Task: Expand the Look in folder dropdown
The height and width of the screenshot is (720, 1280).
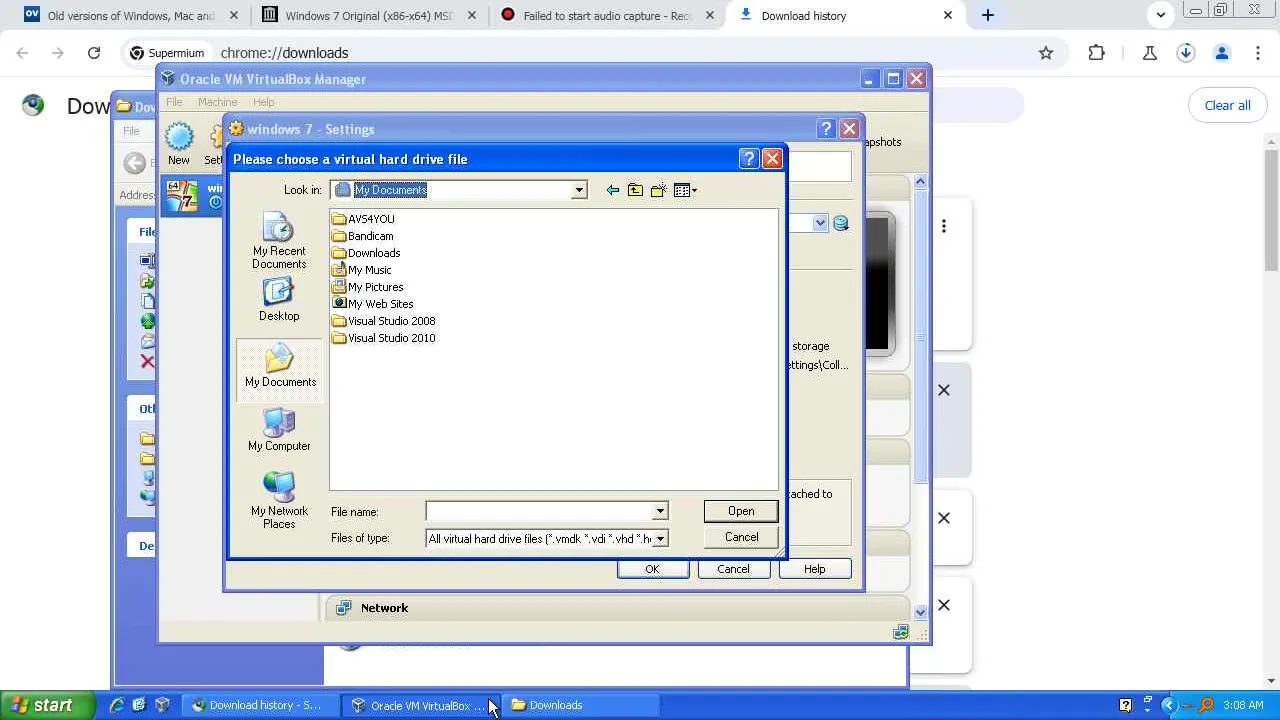Action: click(578, 190)
